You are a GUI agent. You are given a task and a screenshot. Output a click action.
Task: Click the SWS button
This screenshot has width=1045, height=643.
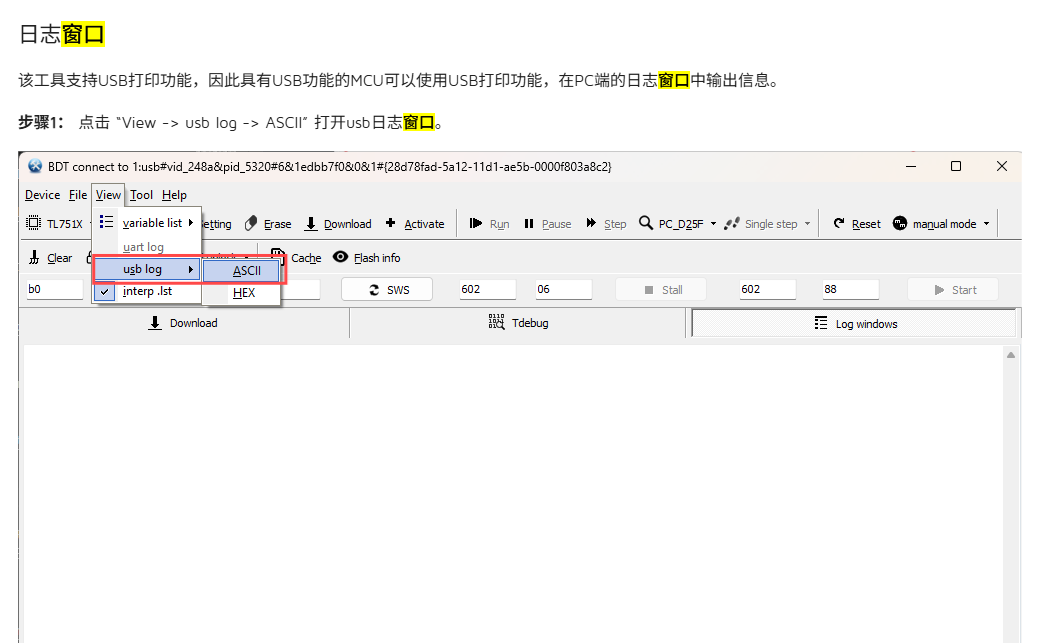click(x=386, y=290)
